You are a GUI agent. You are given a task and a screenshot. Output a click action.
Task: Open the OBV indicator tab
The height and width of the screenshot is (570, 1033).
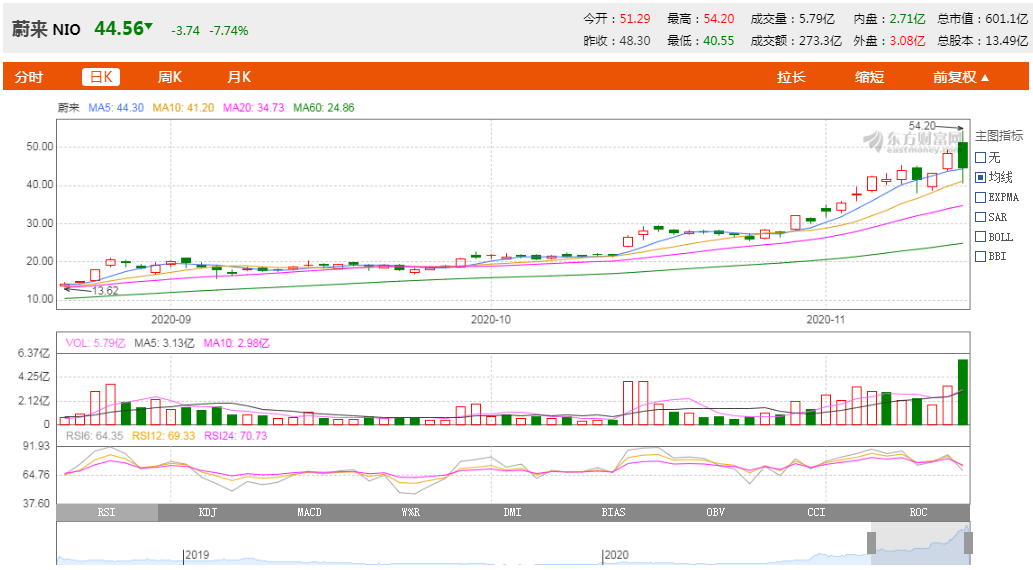pyautogui.click(x=715, y=513)
